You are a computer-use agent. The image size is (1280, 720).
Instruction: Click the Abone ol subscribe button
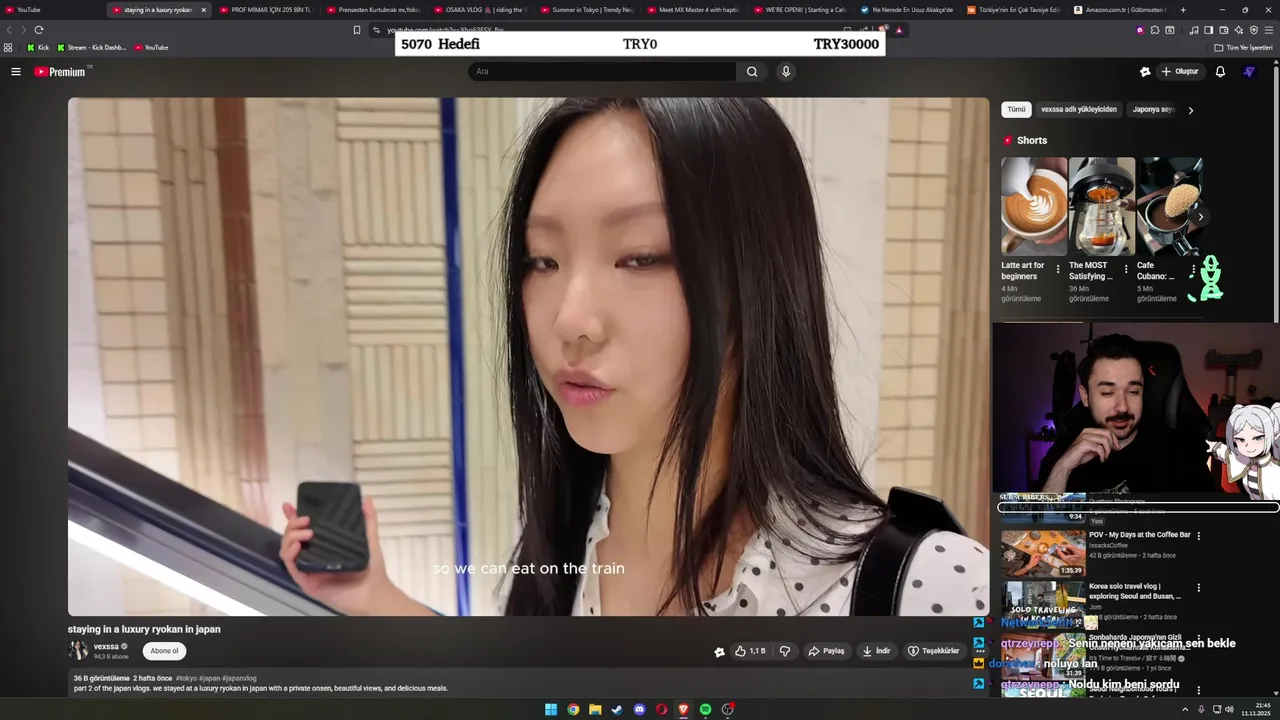point(164,651)
